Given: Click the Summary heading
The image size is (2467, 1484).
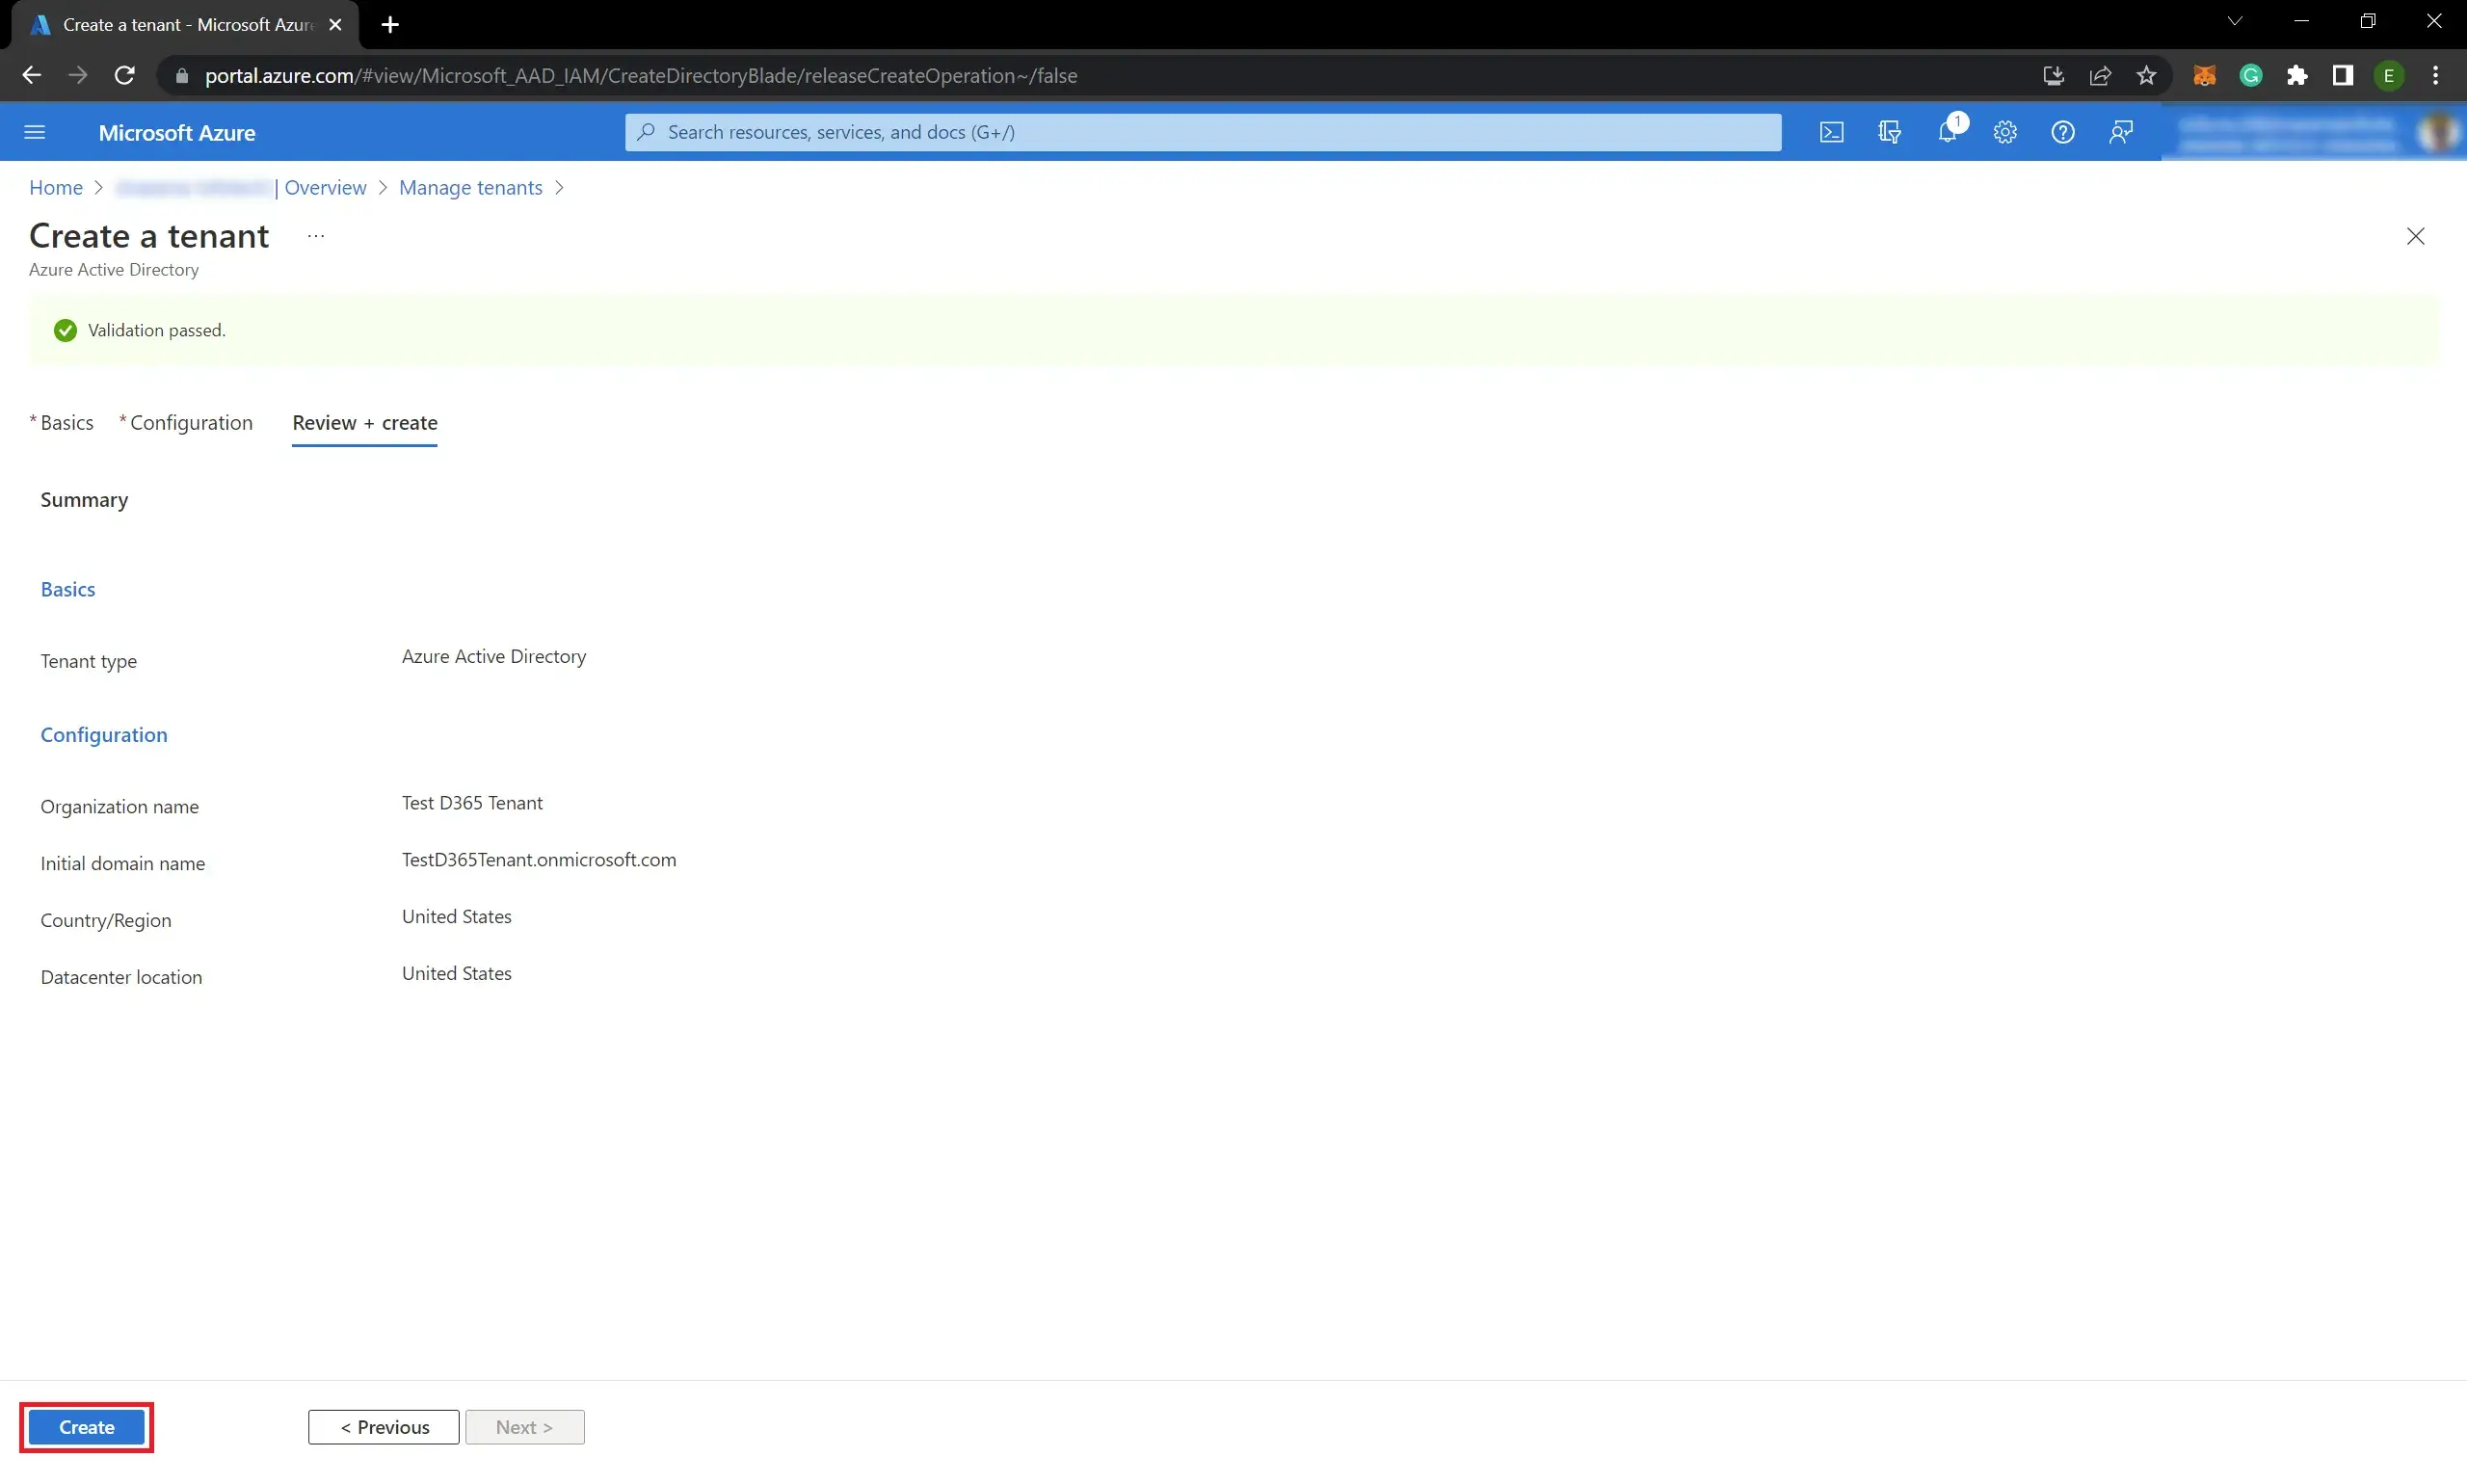Looking at the screenshot, I should 84,500.
